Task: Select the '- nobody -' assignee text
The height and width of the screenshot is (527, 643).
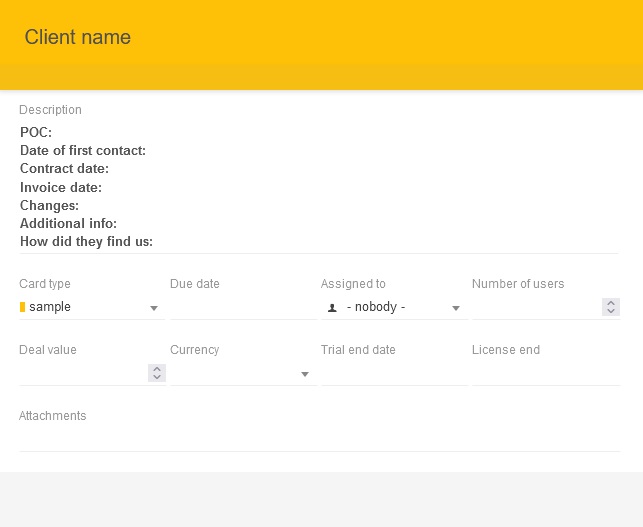Action: [x=376, y=307]
